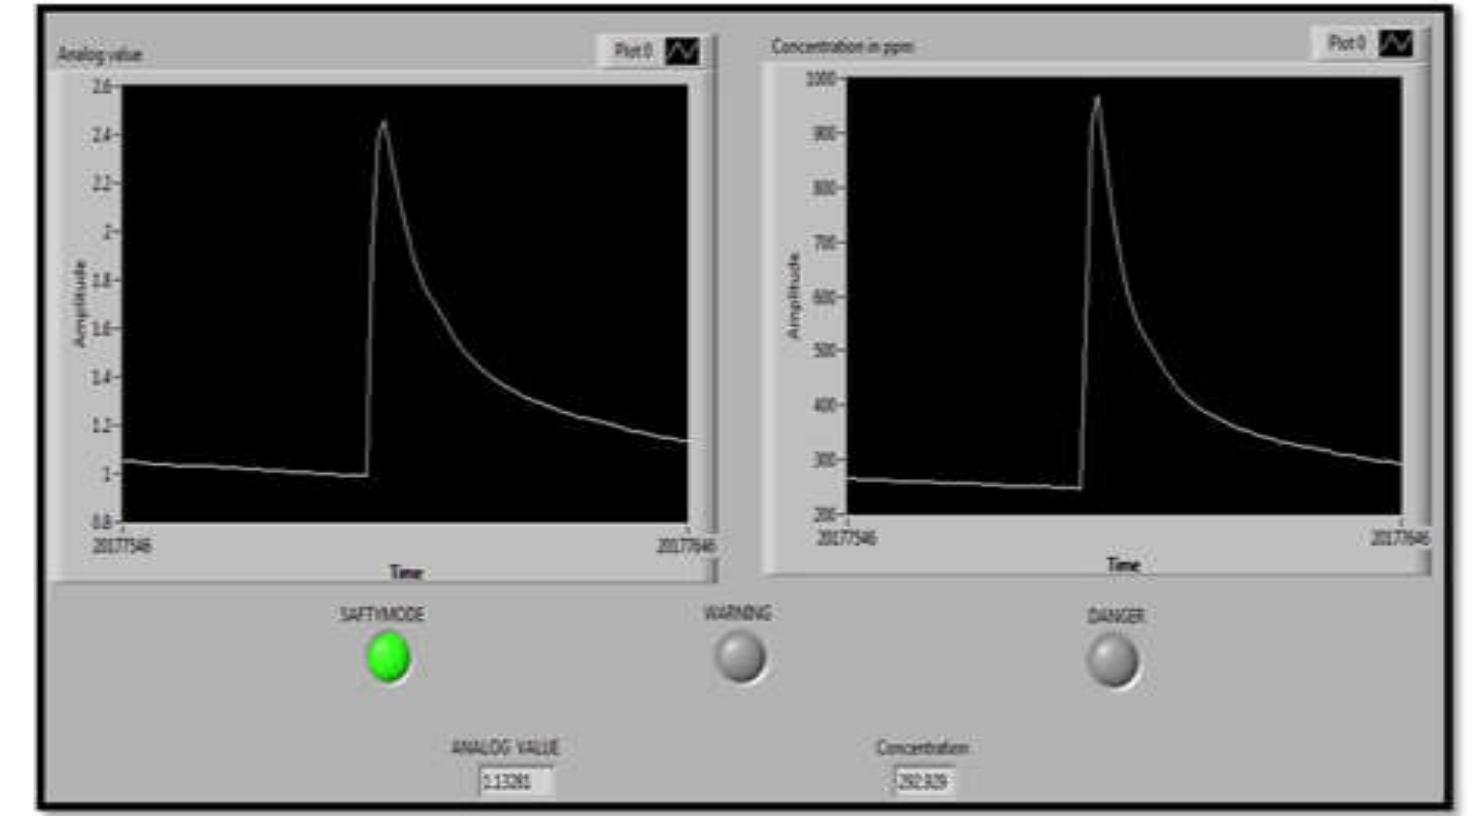Click the Plot 0 legend label on Concentration chart
The height and width of the screenshot is (822, 1481).
coord(1346,43)
